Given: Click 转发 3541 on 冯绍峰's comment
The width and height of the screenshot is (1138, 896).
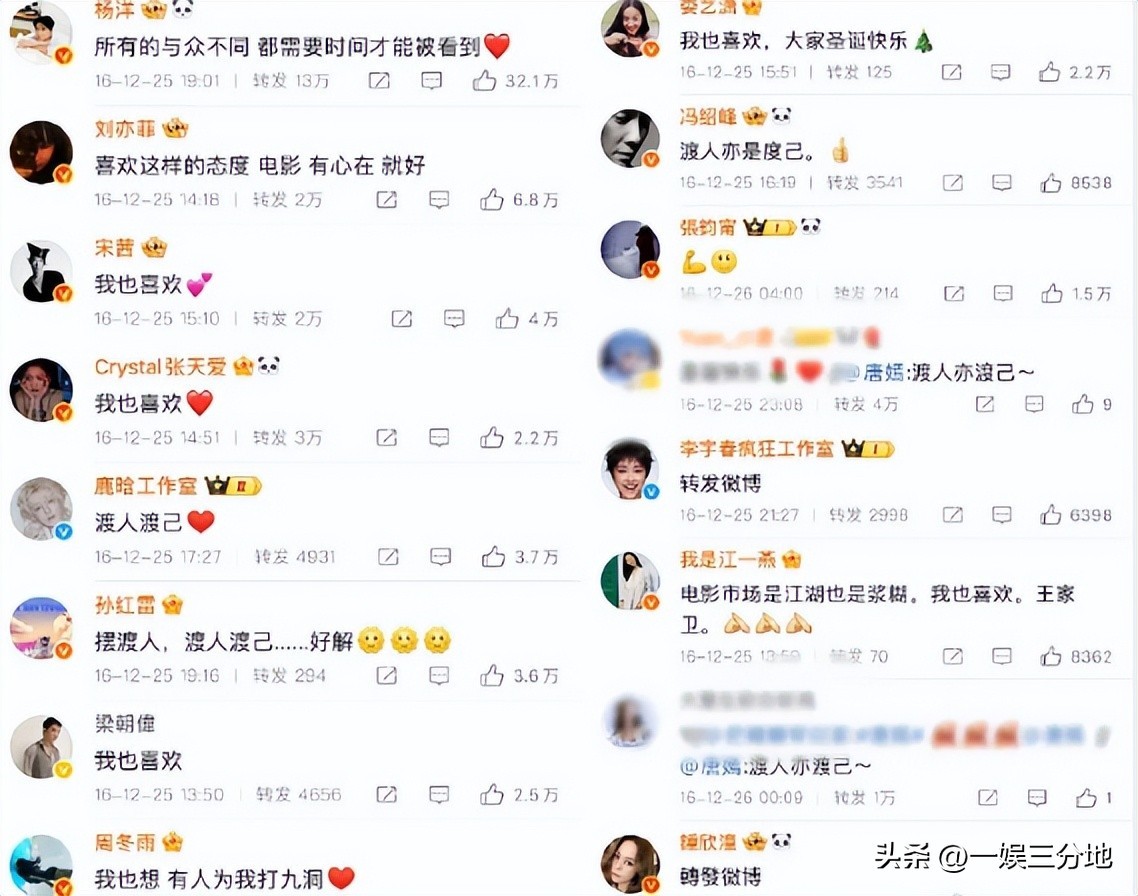Looking at the screenshot, I should (x=865, y=183).
